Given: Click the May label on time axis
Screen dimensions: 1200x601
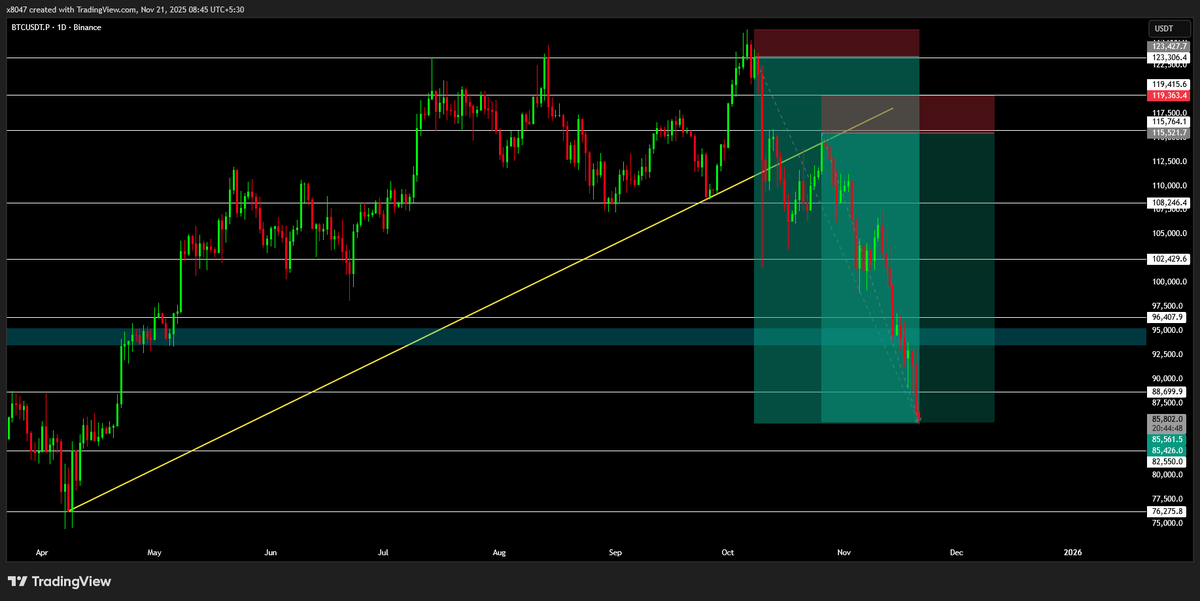Looking at the screenshot, I should click(154, 551).
